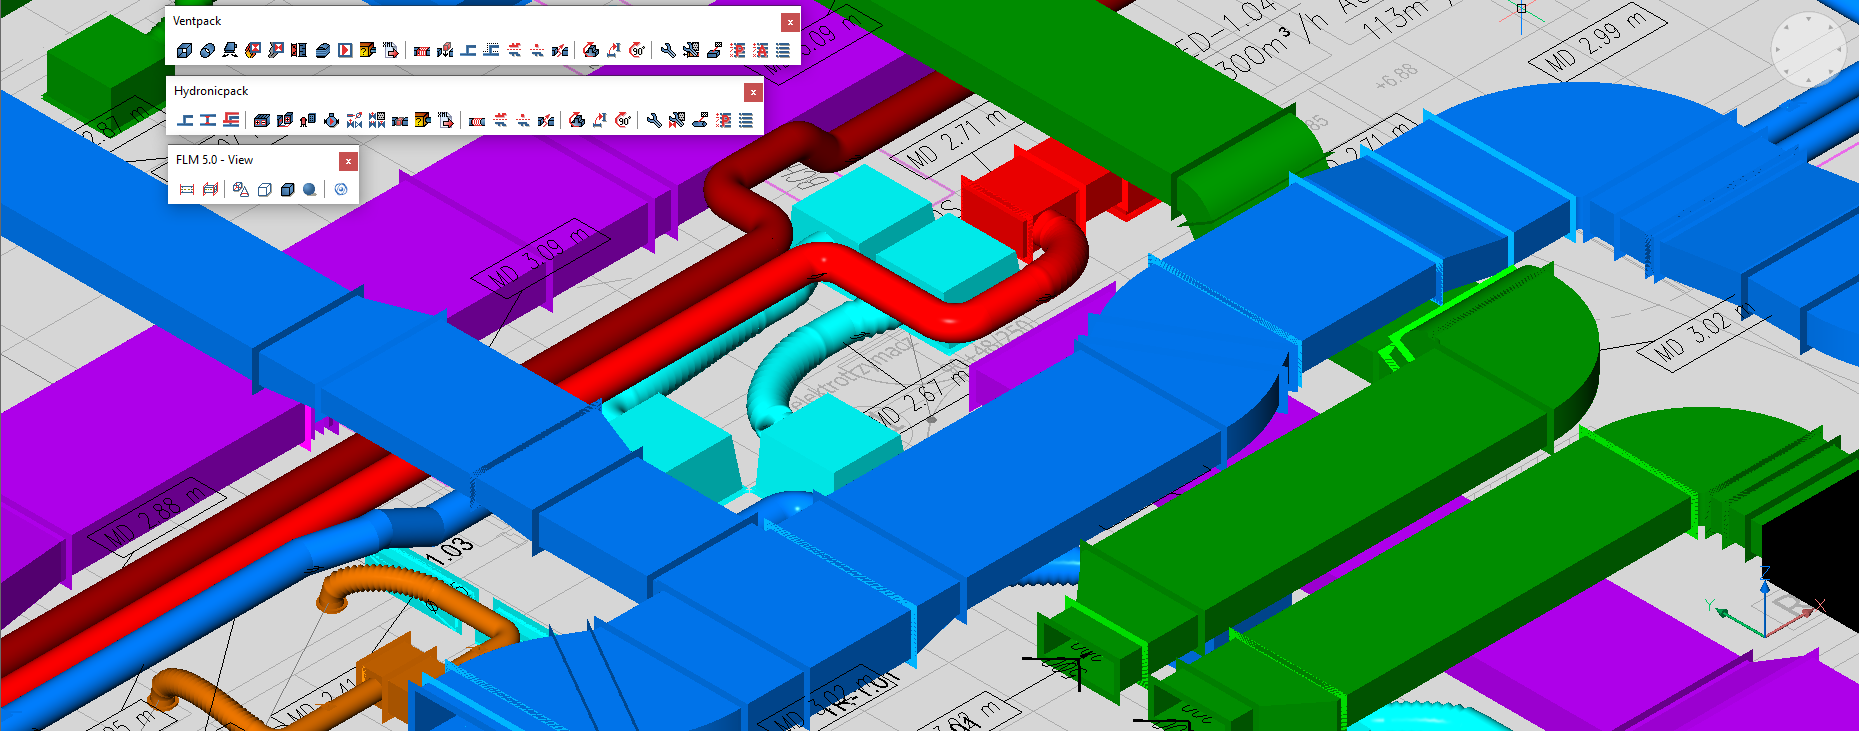The width and height of the screenshot is (1859, 731).
Task: Toggle the 2D single-line display in FLM View
Action: tap(187, 189)
